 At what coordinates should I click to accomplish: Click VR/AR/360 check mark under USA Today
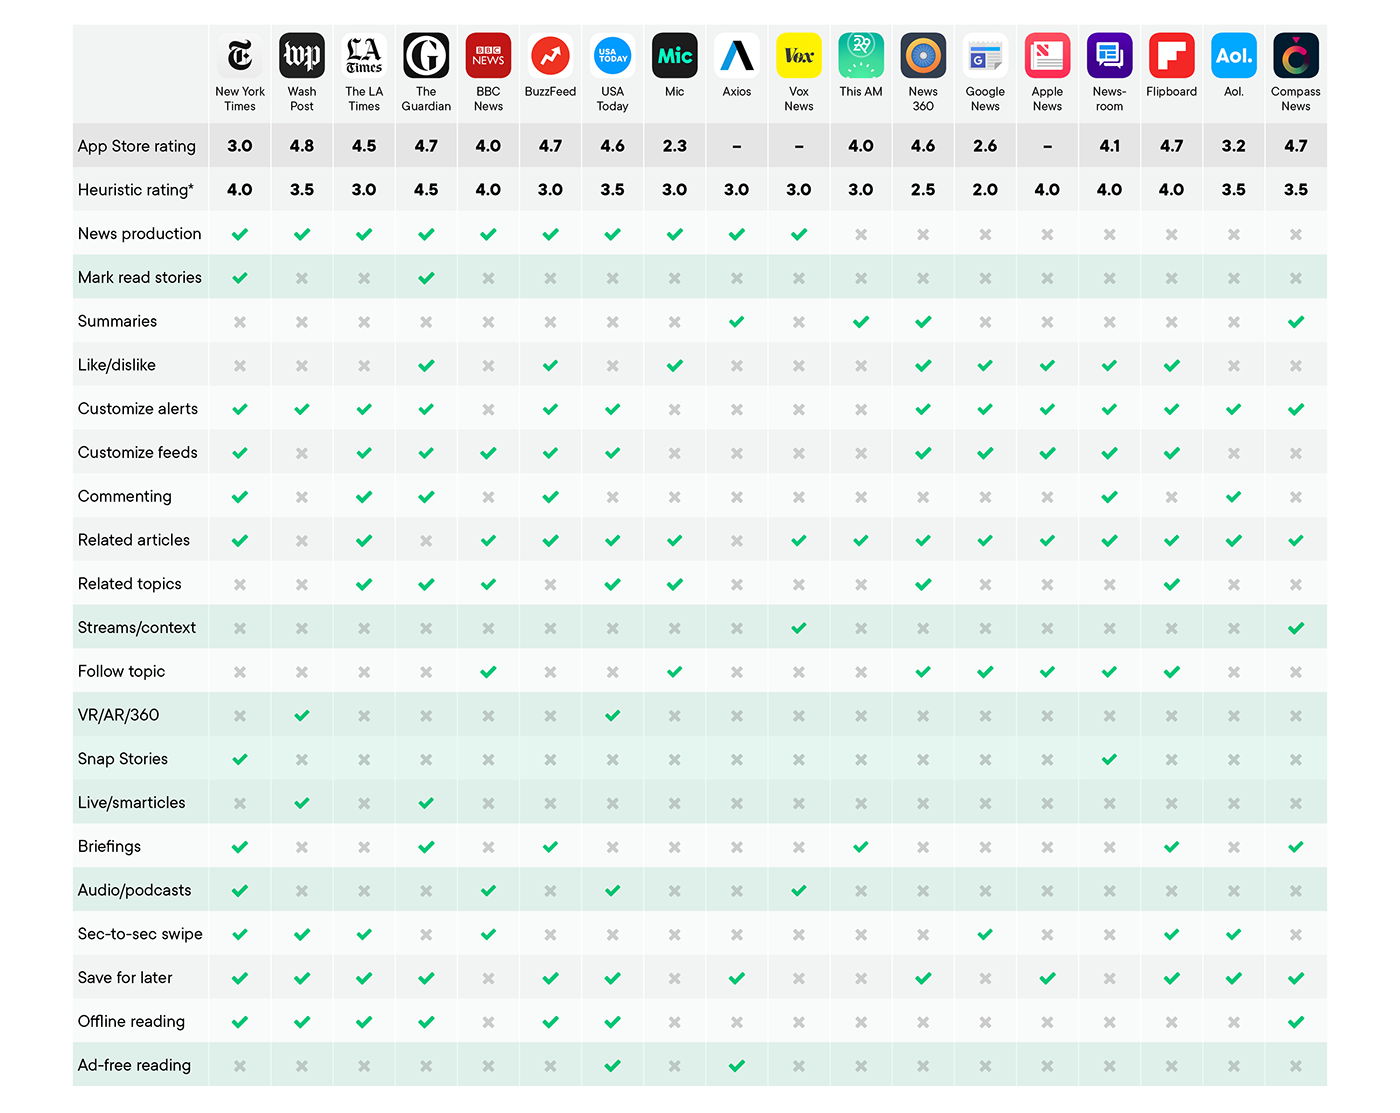612,716
